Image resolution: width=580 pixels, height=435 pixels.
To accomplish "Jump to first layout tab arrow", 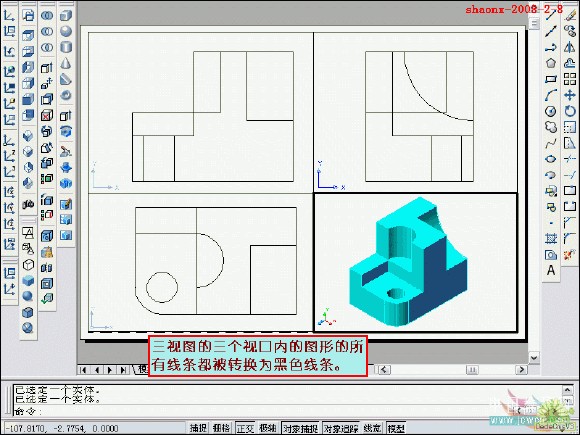I will pyautogui.click(x=83, y=370).
